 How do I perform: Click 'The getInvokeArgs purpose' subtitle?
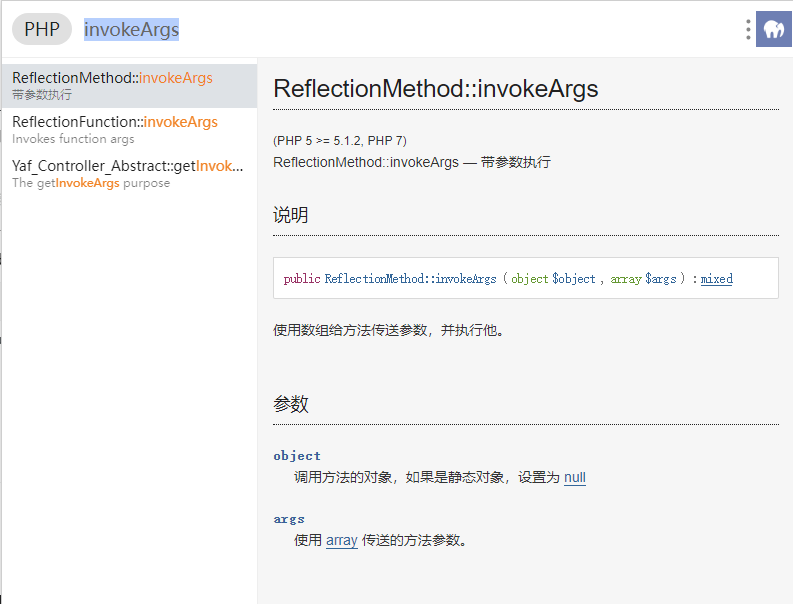click(x=91, y=183)
